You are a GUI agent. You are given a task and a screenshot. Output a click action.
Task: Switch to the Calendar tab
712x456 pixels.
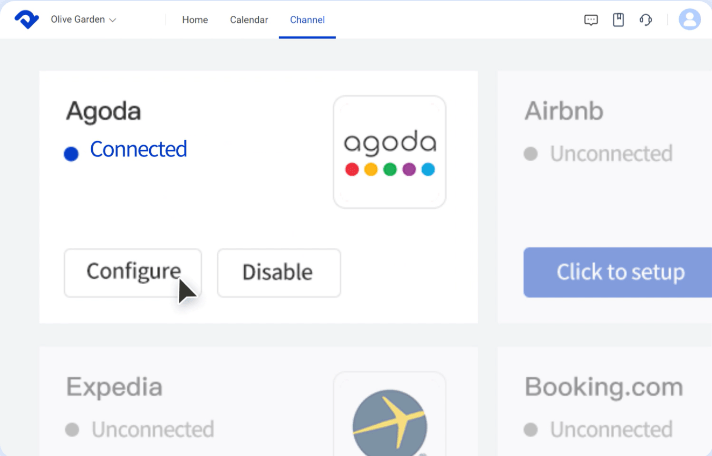click(249, 20)
